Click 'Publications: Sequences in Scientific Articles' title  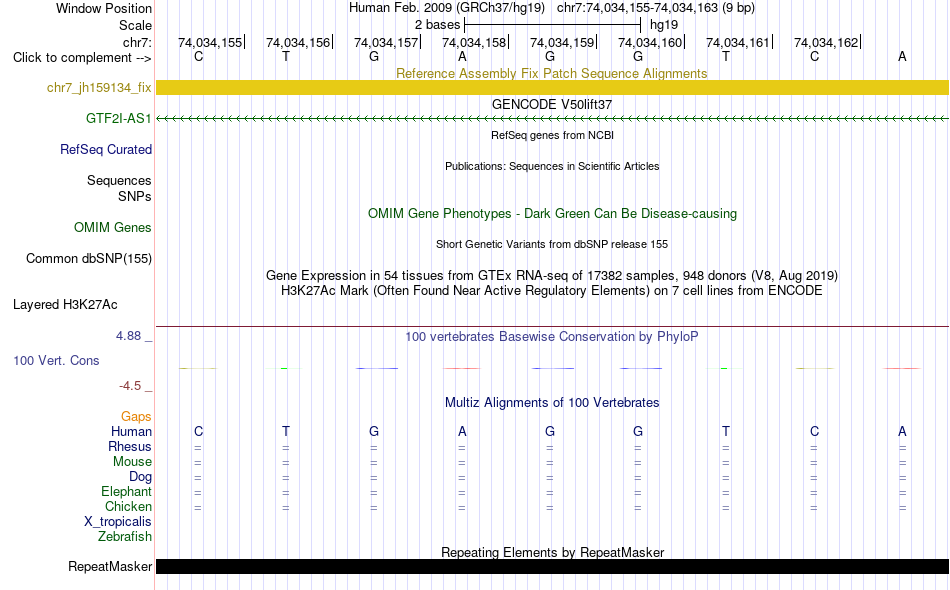(552, 167)
